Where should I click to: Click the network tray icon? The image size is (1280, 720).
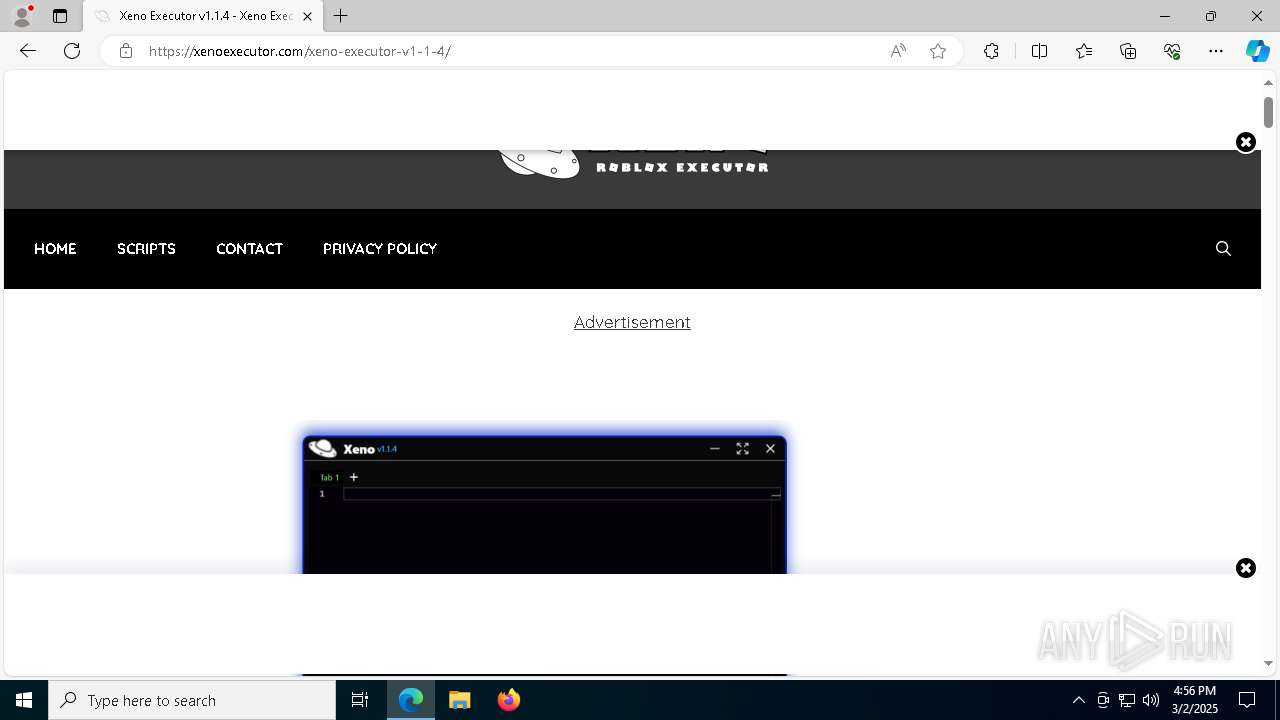1127,700
